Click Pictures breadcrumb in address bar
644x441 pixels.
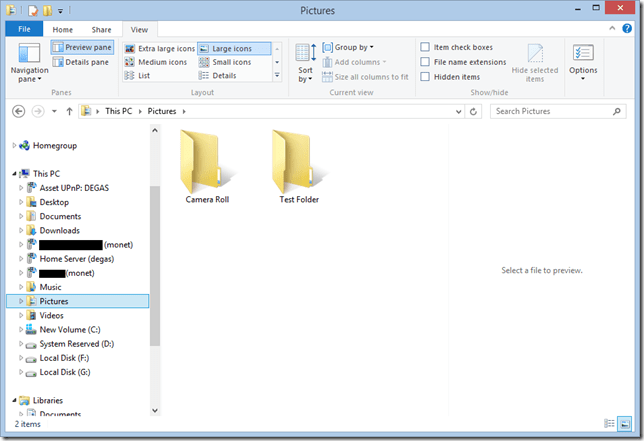pos(162,111)
